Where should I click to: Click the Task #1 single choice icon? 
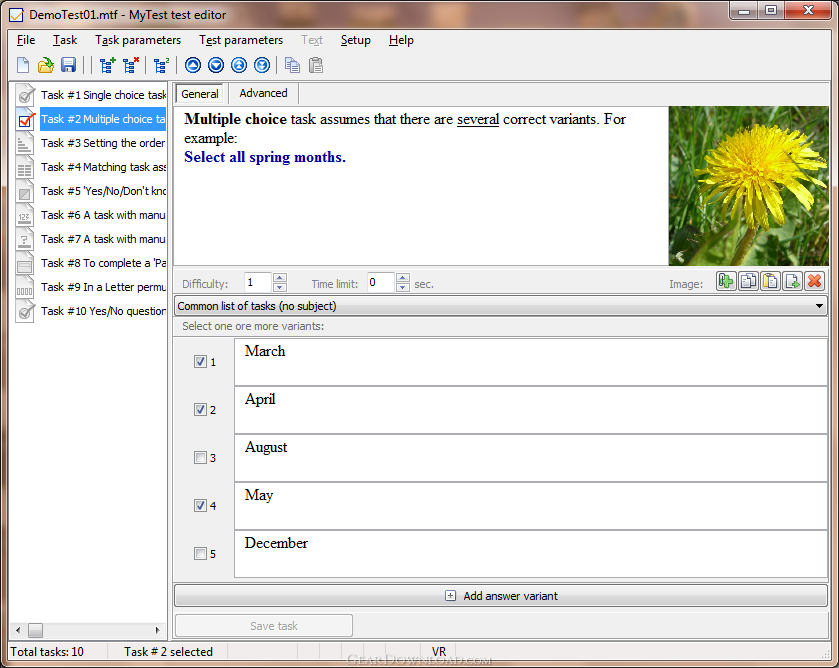tap(25, 95)
